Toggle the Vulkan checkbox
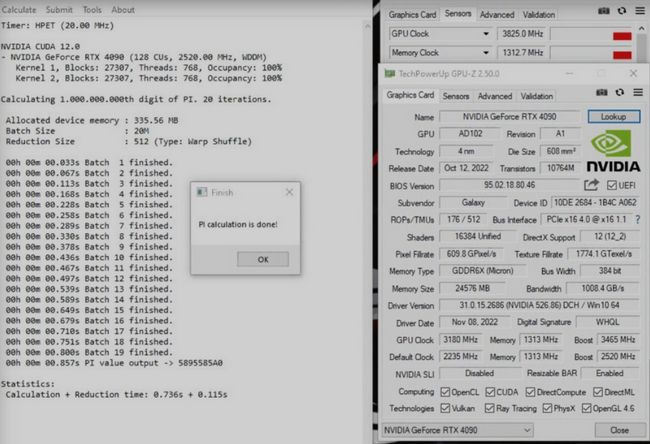Image resolution: width=650 pixels, height=444 pixels. click(x=446, y=408)
